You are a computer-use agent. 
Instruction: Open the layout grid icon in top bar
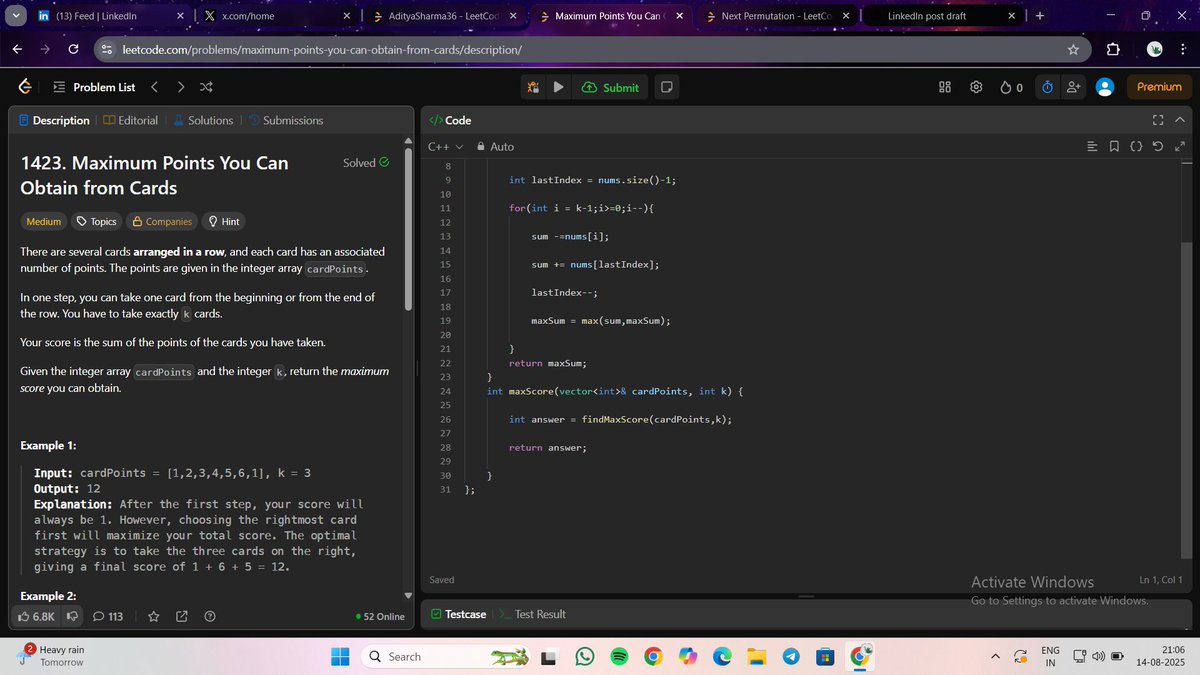(x=945, y=87)
